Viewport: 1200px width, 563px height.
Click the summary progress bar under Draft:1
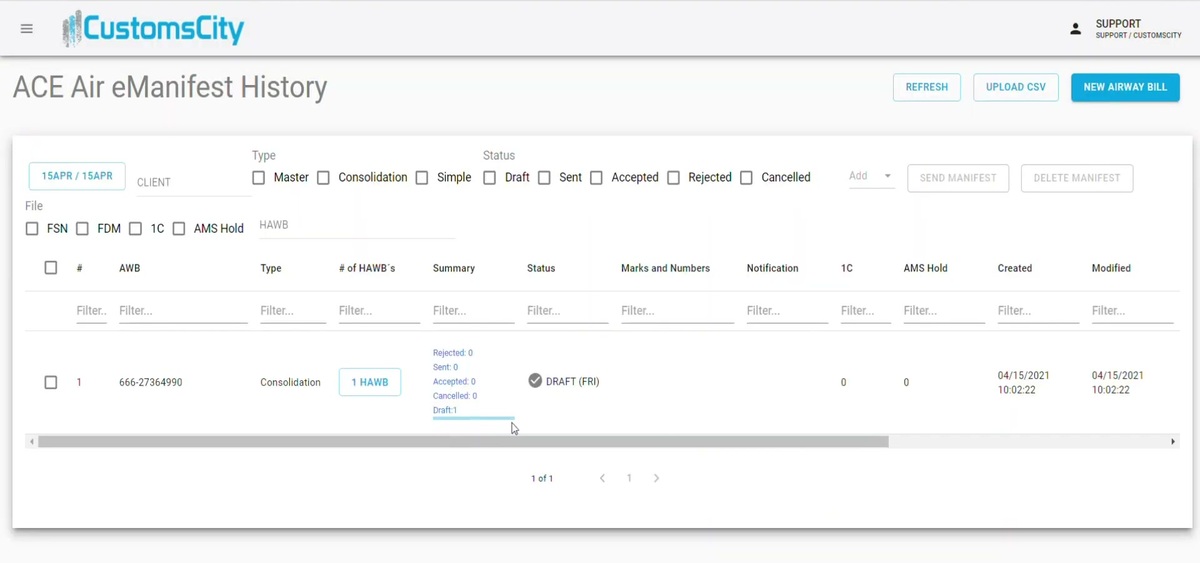[473, 418]
